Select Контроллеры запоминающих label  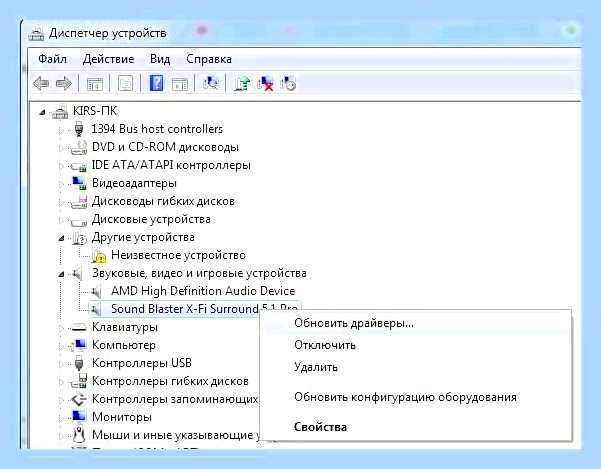click(175, 399)
